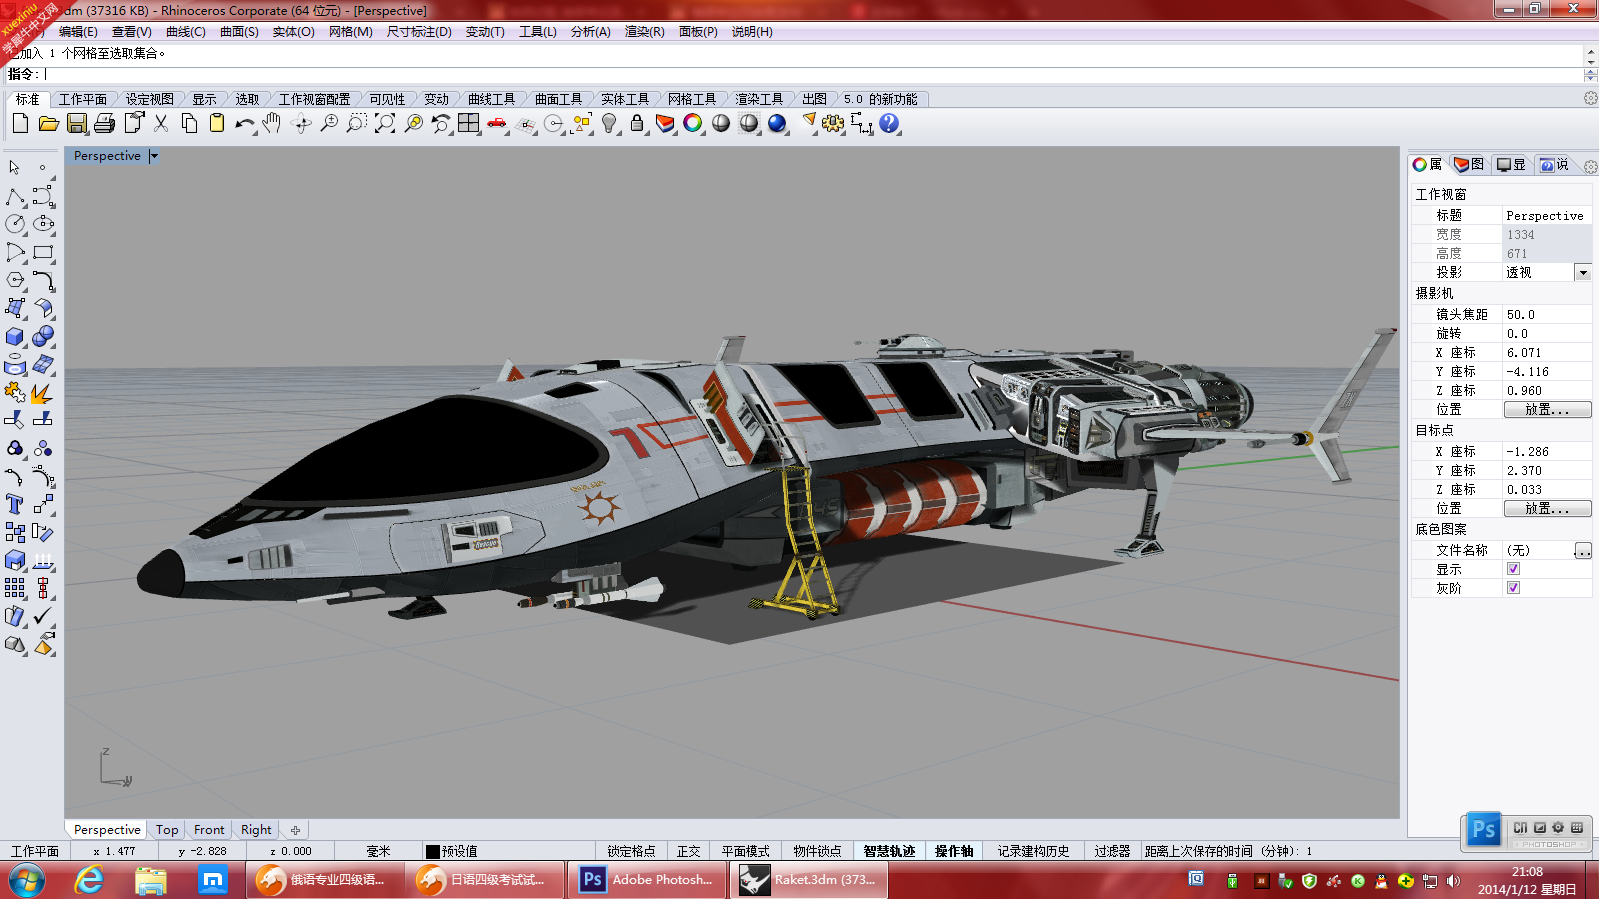Open Internet Explorer from the taskbar
1599x899 pixels.
(90, 880)
